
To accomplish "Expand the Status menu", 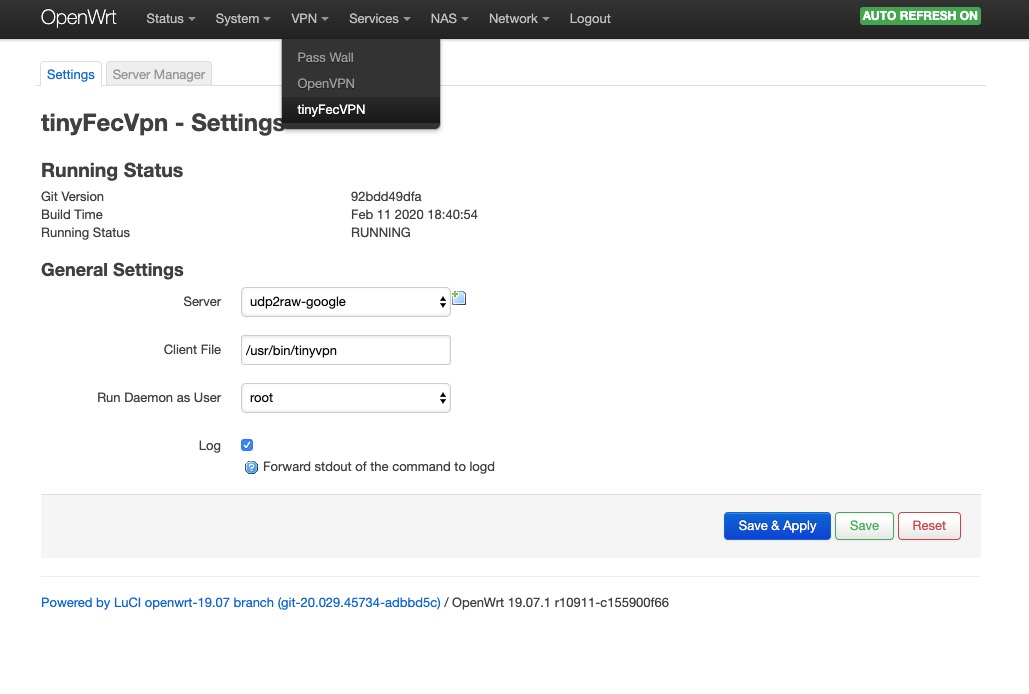I will click(171, 18).
